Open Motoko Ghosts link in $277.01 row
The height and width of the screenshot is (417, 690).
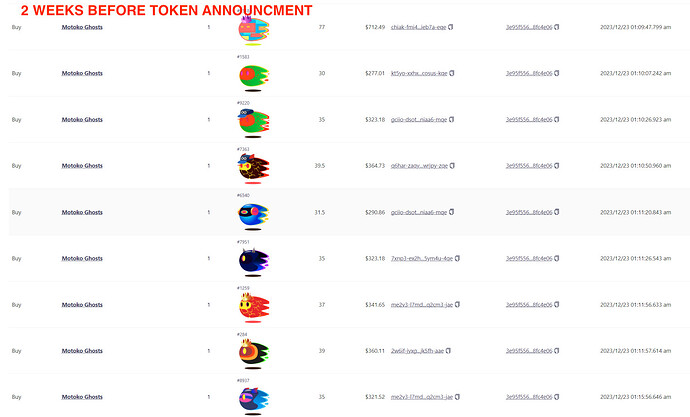(x=82, y=73)
